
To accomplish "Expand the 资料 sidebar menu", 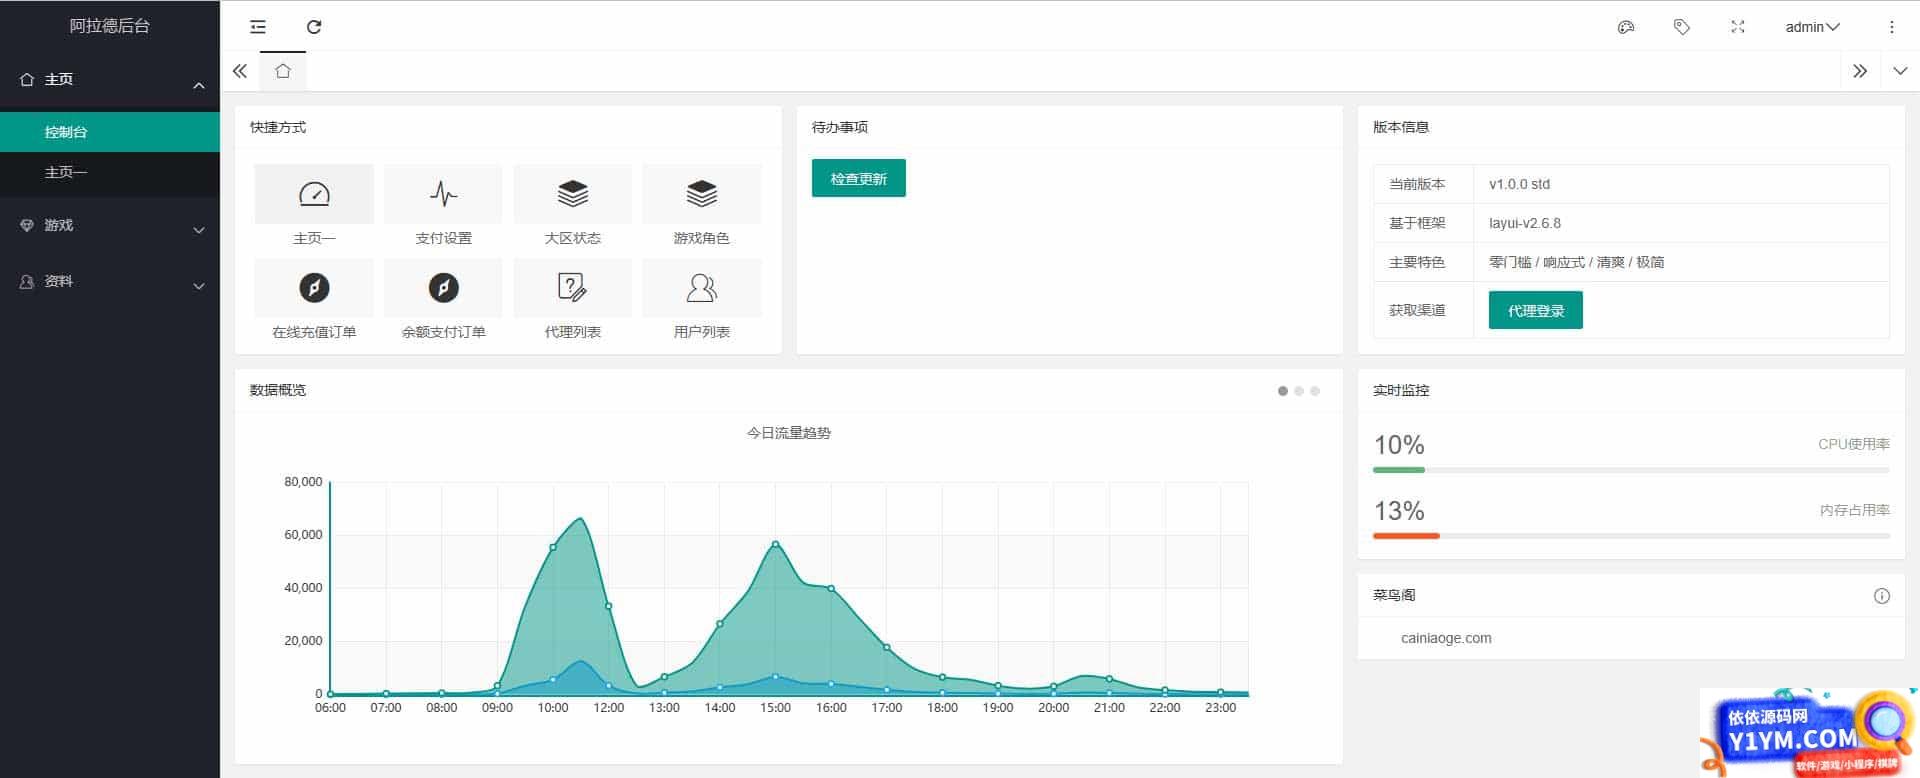I will [x=109, y=281].
